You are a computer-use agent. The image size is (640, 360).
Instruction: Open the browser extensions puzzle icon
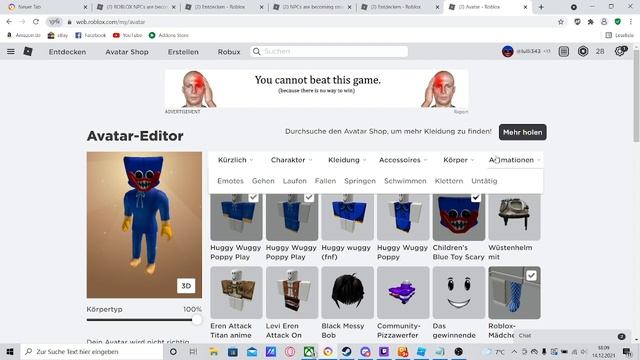(591, 22)
